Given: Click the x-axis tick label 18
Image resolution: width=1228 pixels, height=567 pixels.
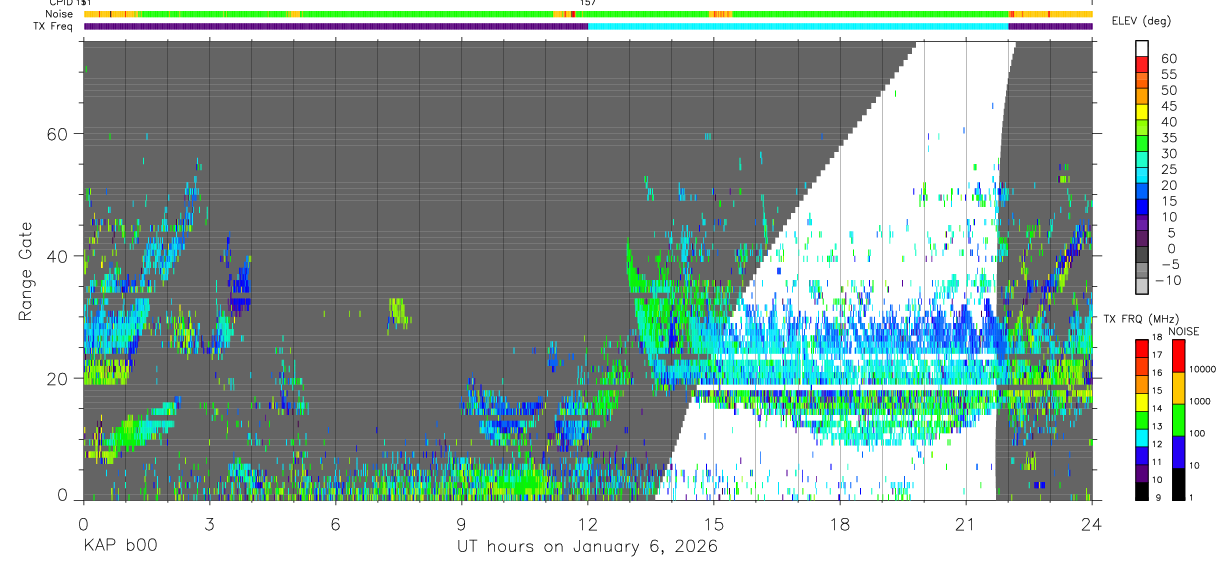Looking at the screenshot, I should coord(840,523).
